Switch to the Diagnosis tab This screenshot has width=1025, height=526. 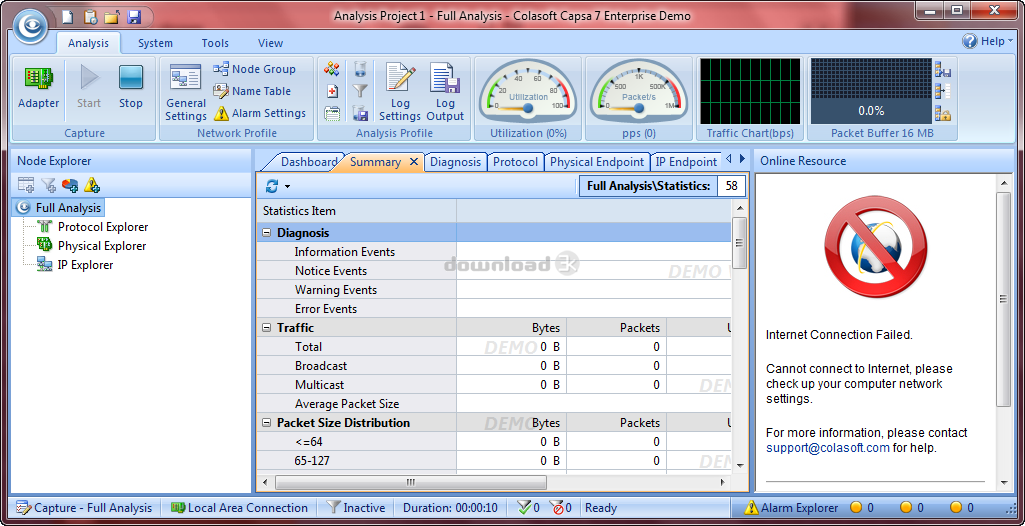click(455, 162)
